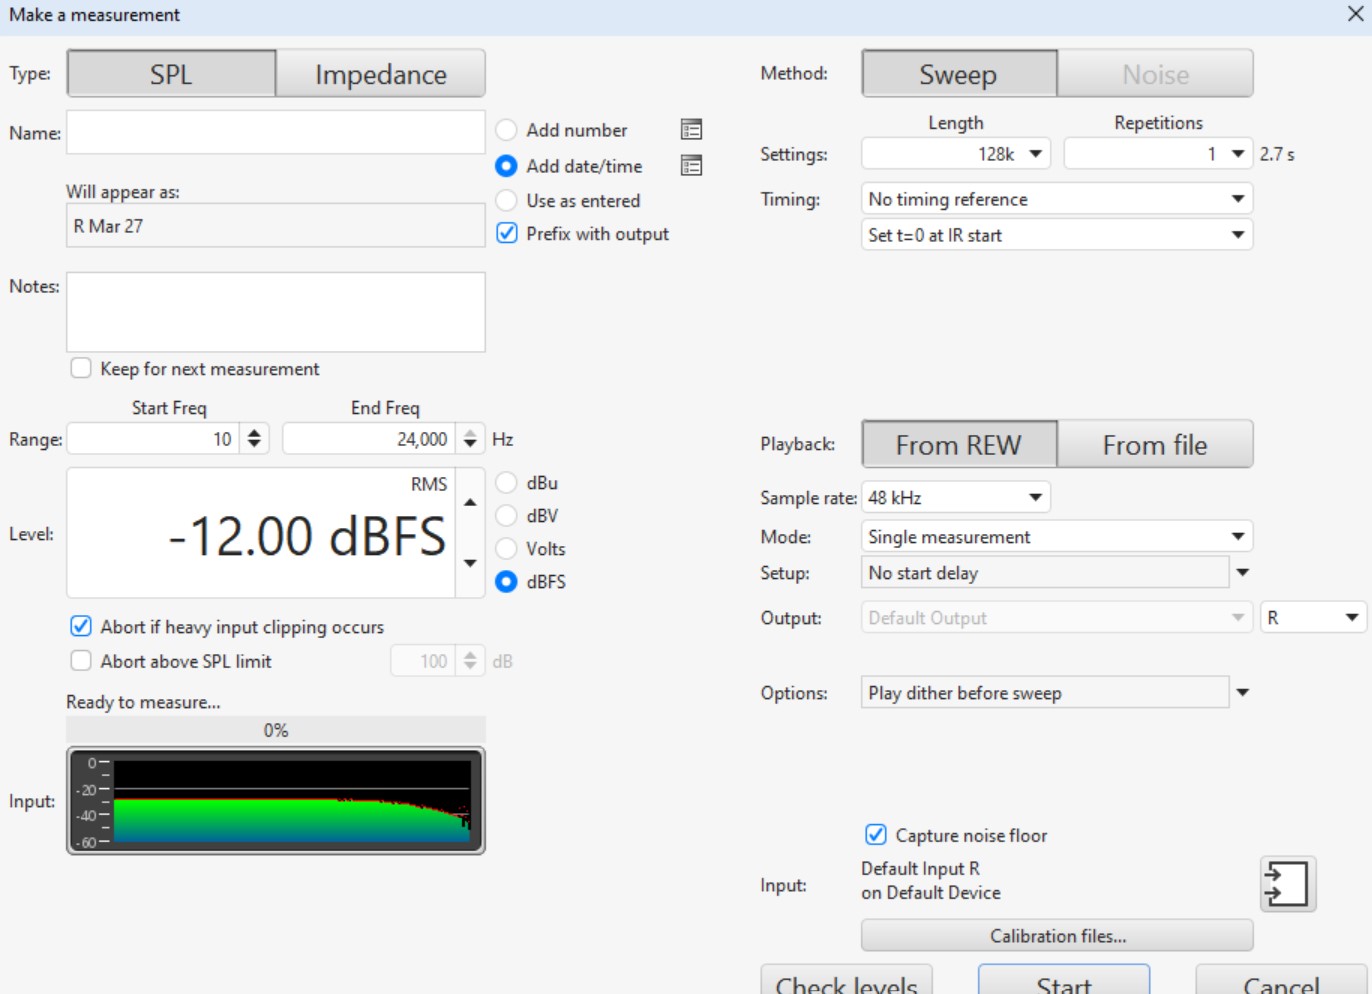Expand the Setup No start delay arrow

(x=1243, y=573)
